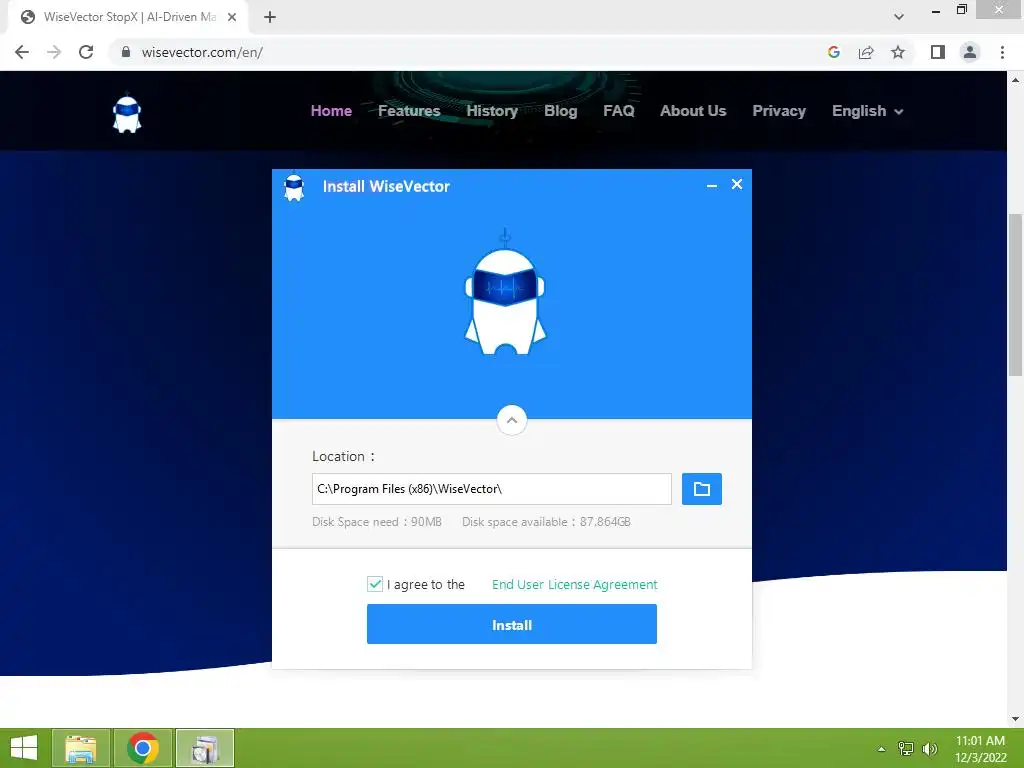The image size is (1024, 768).
Task: Click the 'Install WiseVector' title text
Action: click(x=386, y=187)
